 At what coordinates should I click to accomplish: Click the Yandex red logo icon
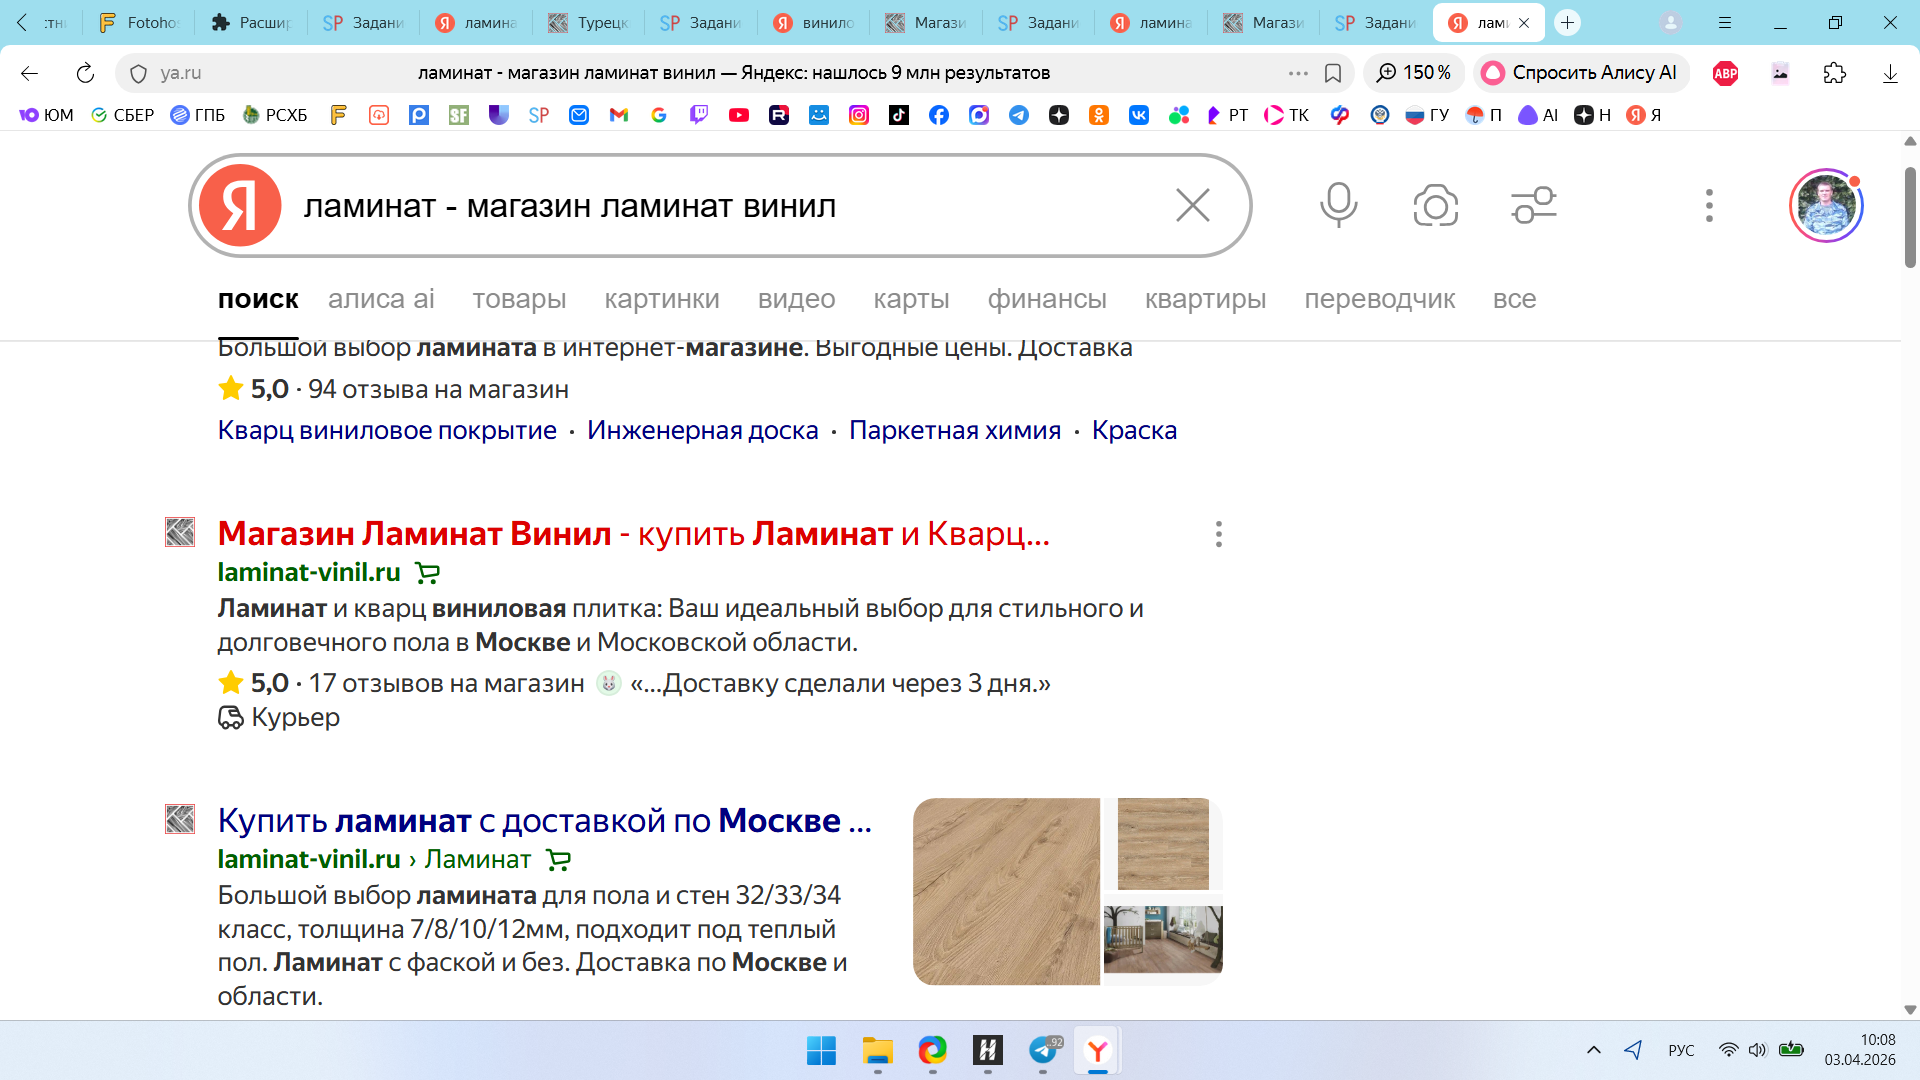(240, 205)
